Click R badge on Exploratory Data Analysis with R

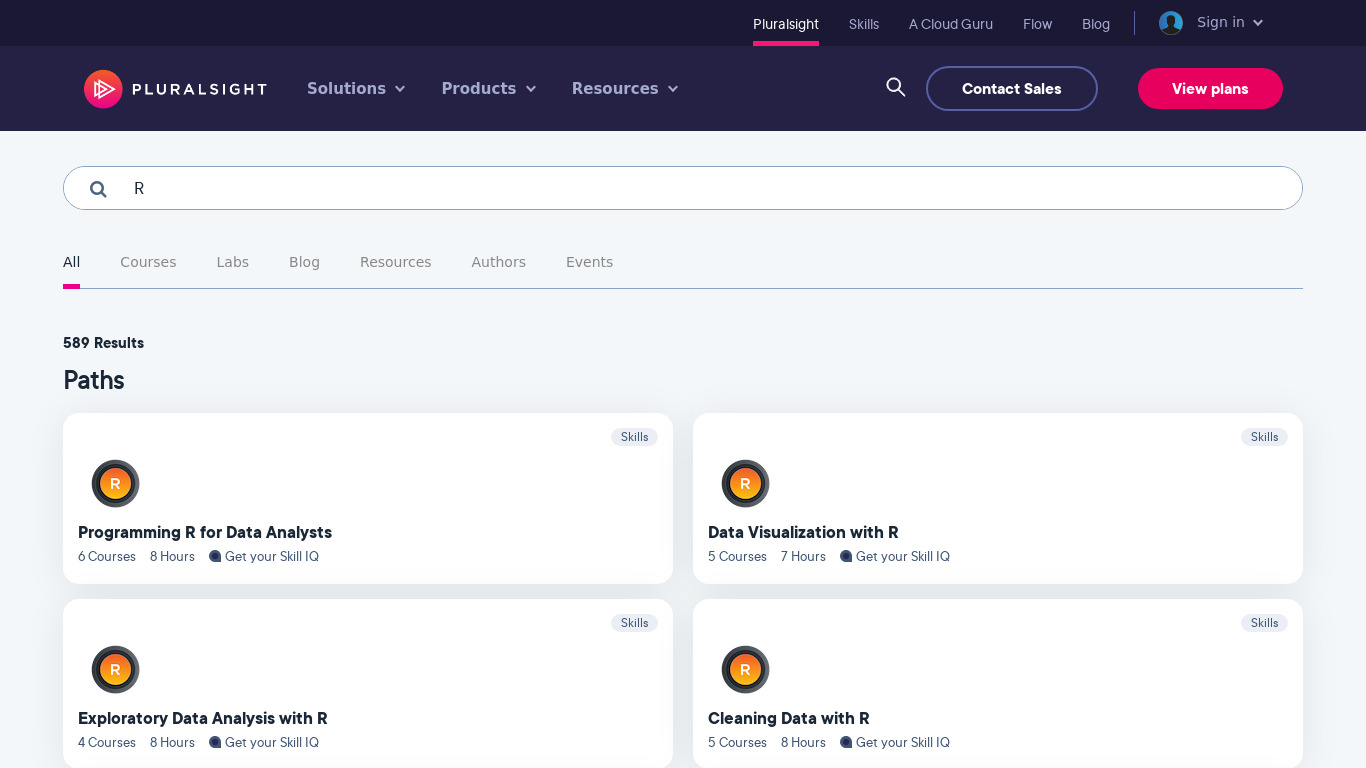(115, 670)
